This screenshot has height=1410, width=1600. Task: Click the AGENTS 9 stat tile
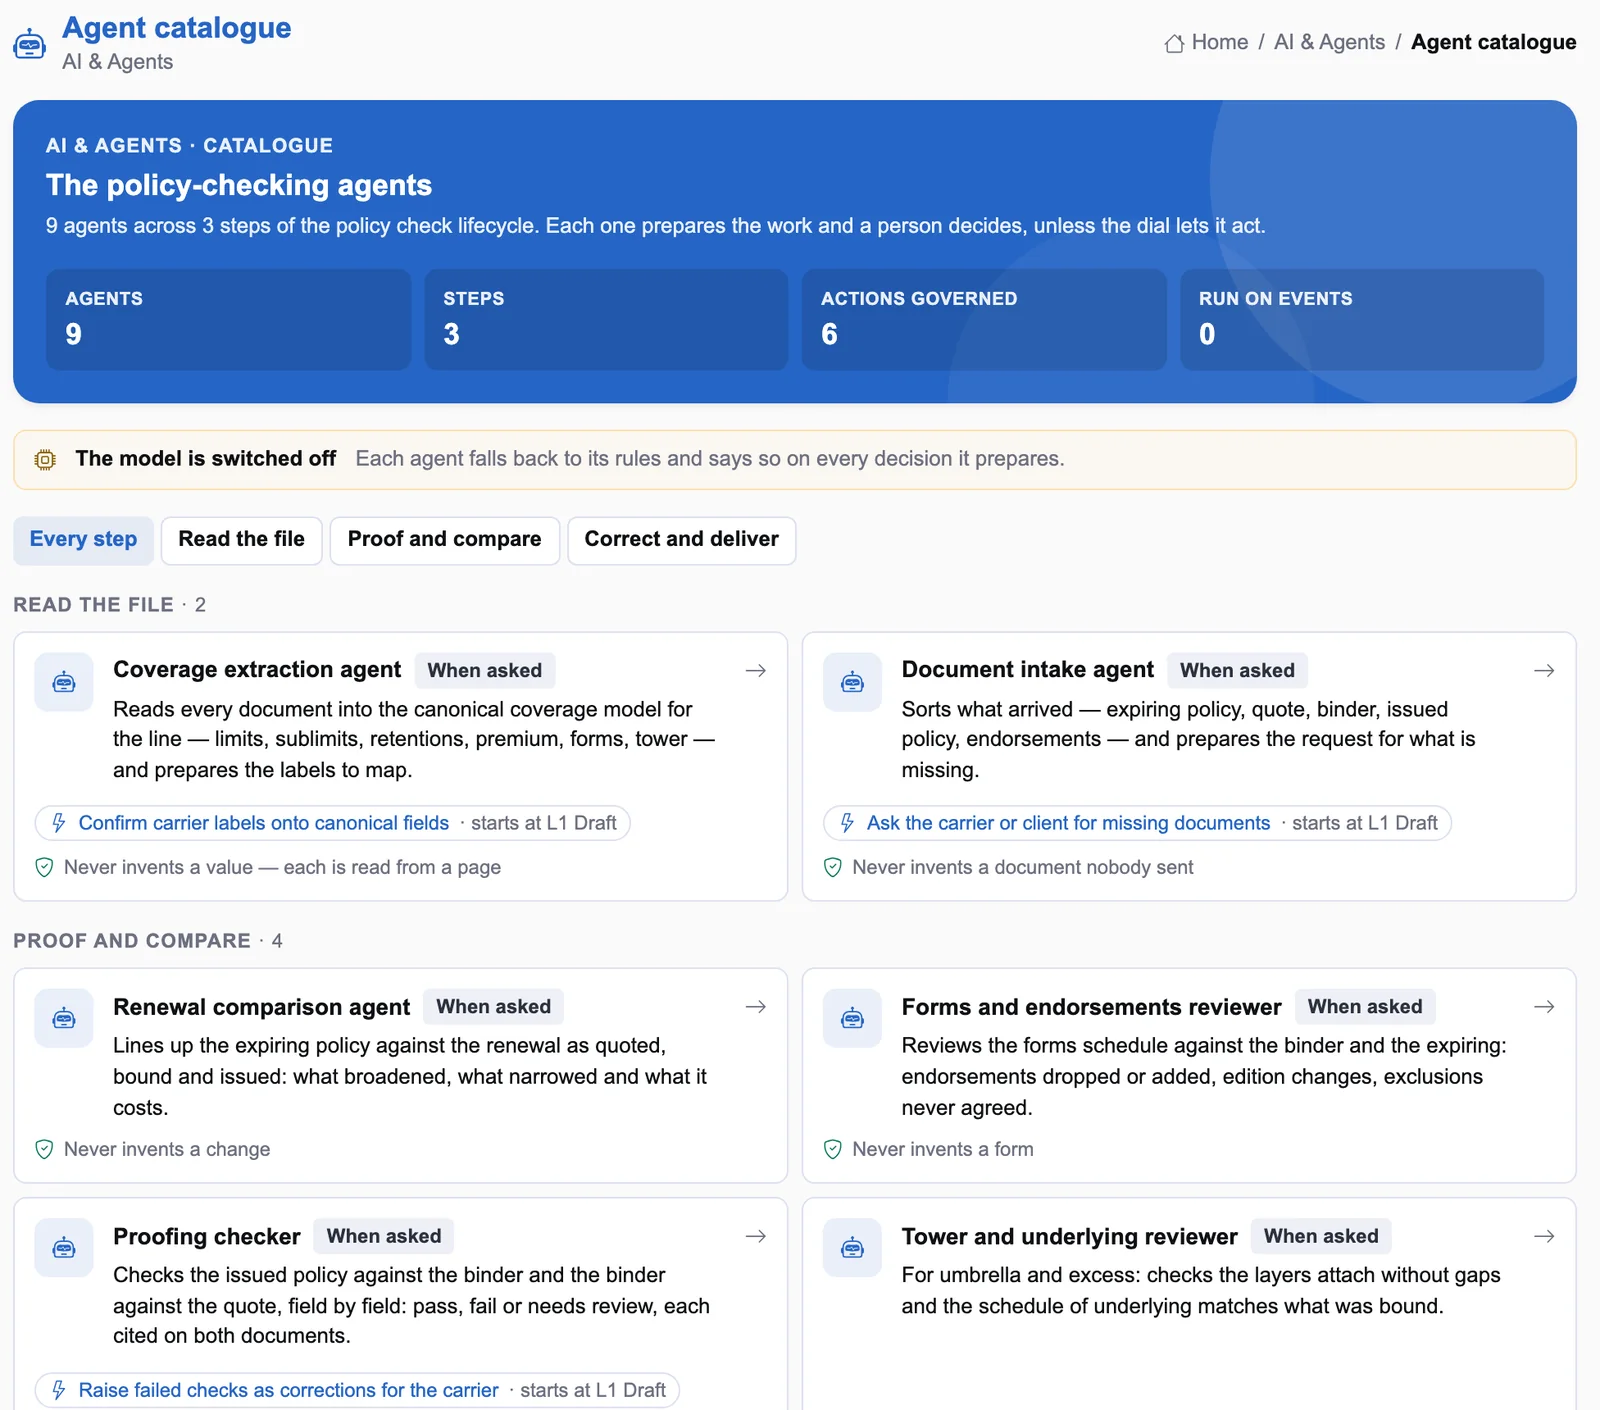[228, 319]
